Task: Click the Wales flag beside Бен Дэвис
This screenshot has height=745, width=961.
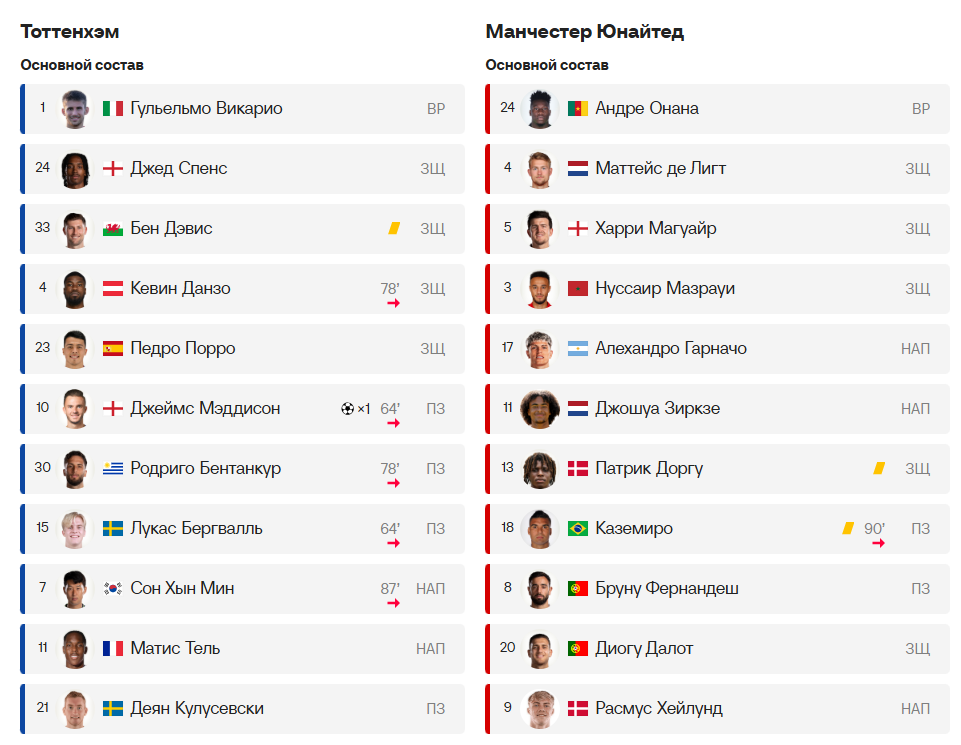Action: pyautogui.click(x=113, y=229)
